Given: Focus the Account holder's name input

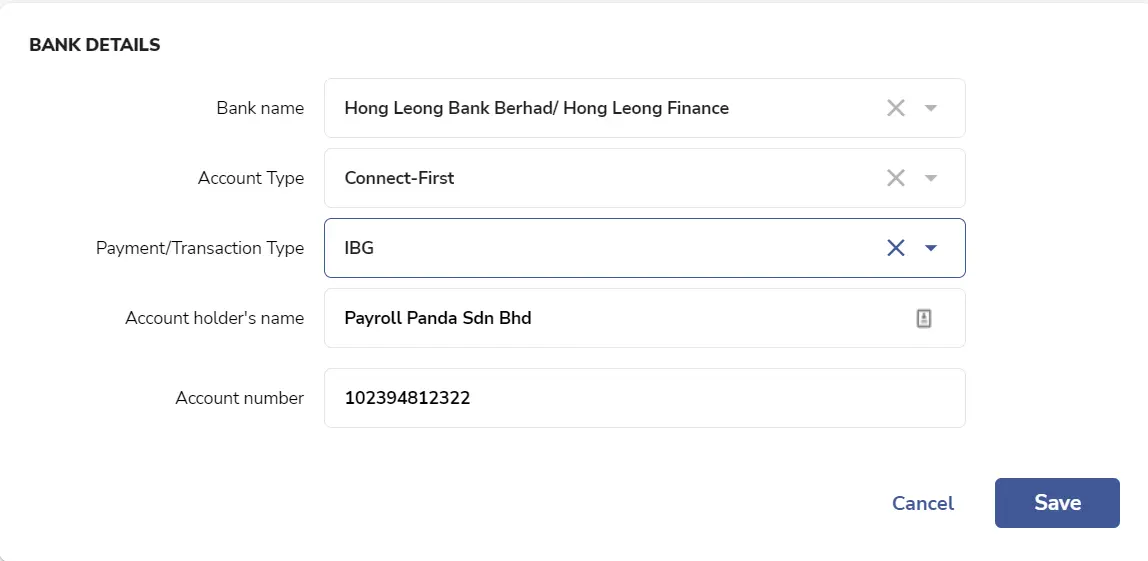Looking at the screenshot, I should click(x=644, y=319).
